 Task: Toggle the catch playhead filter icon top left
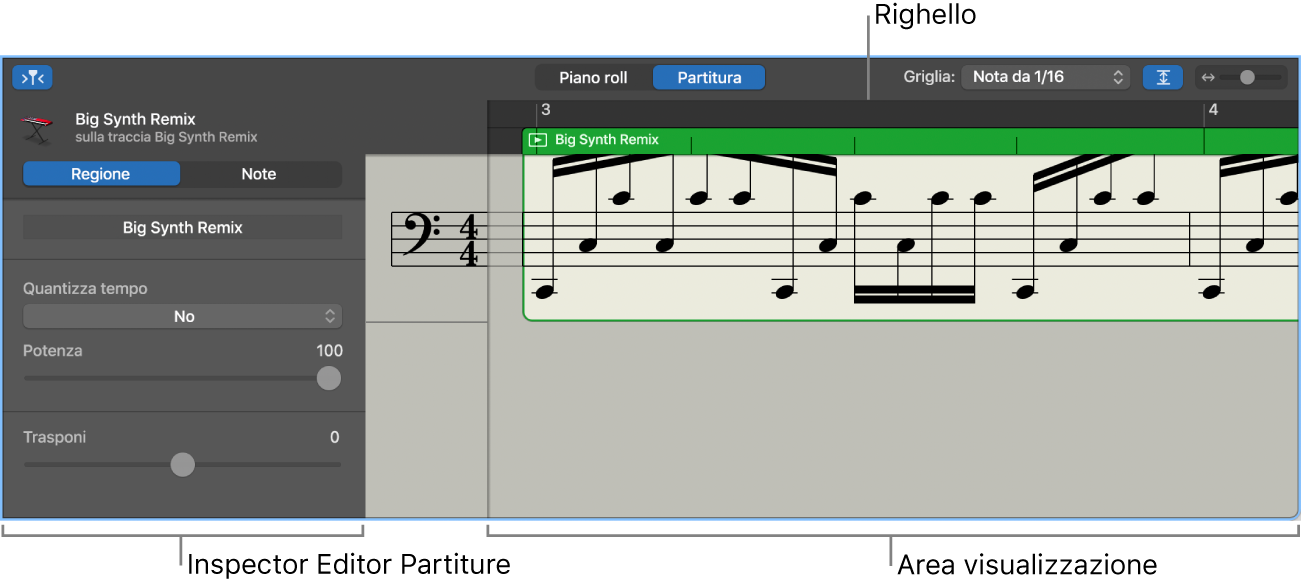[x=31, y=77]
